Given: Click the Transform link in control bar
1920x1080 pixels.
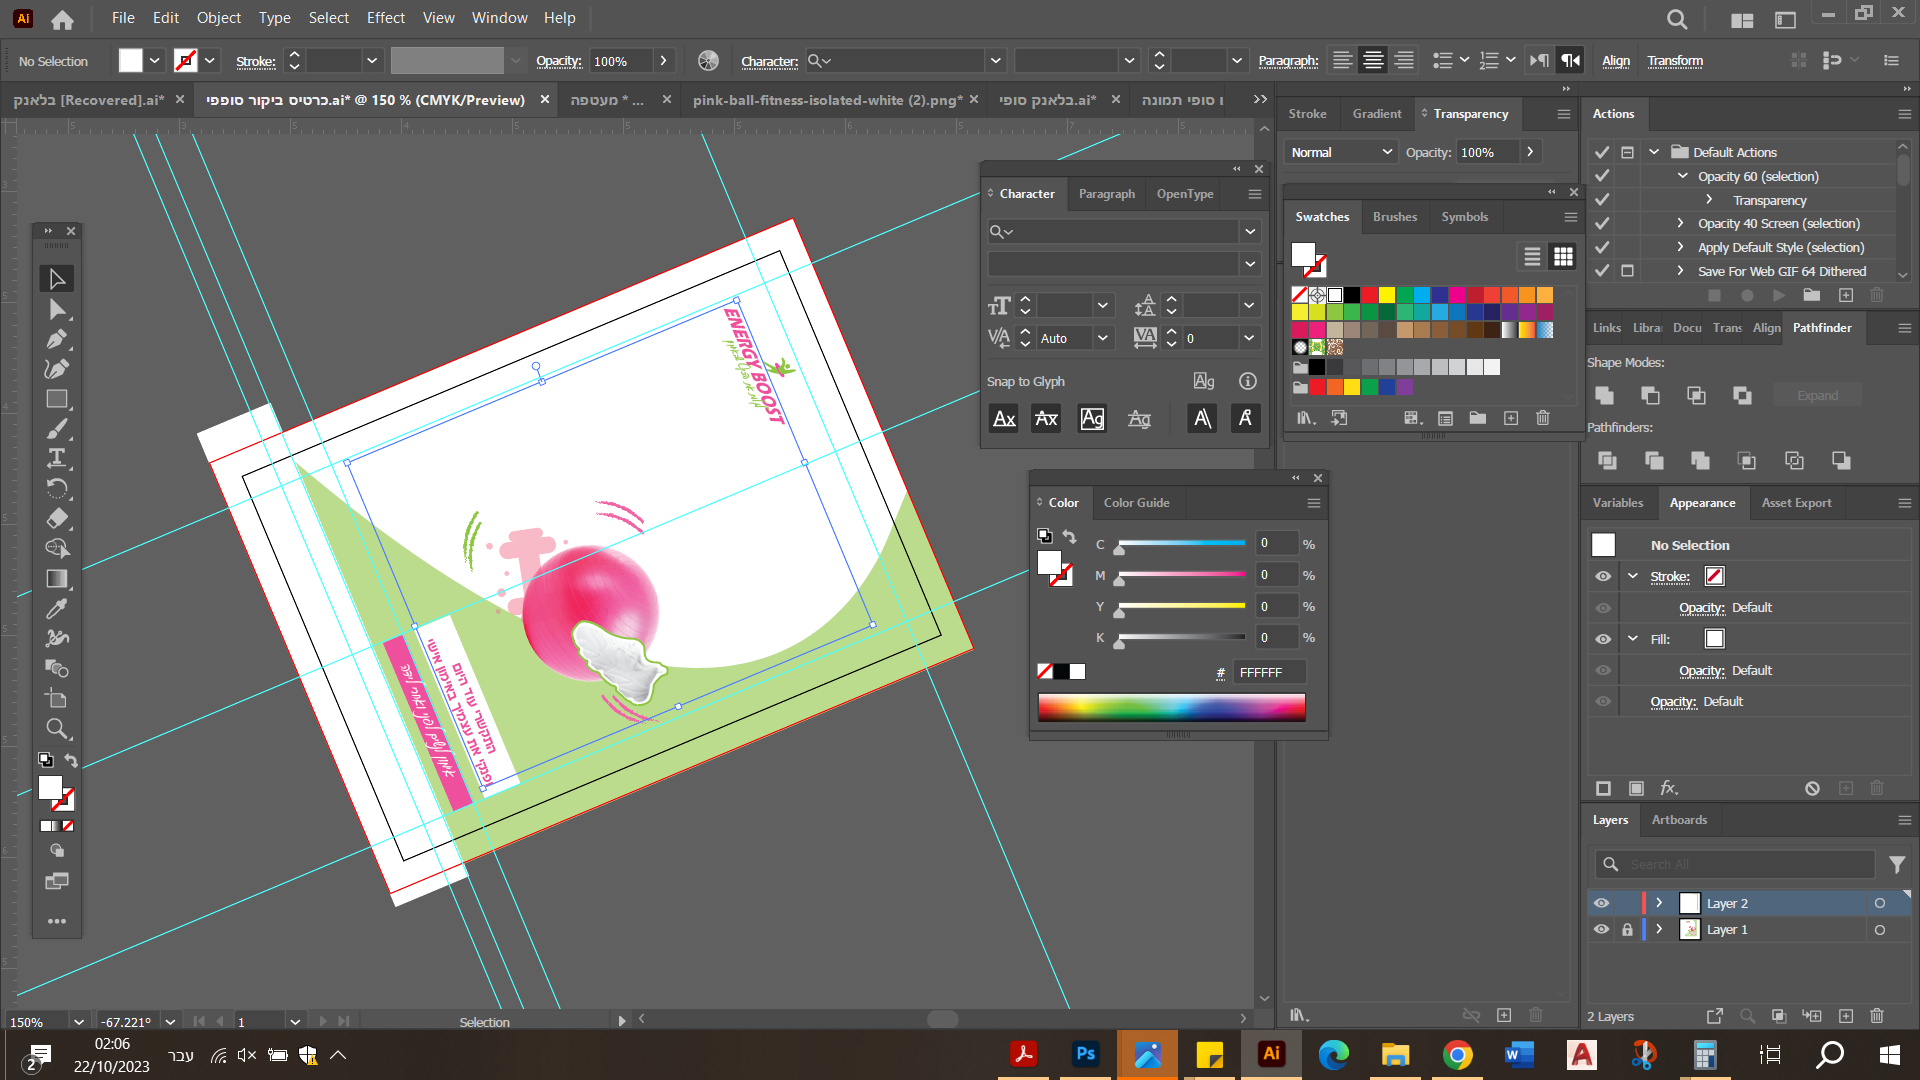Looking at the screenshot, I should pyautogui.click(x=1675, y=61).
